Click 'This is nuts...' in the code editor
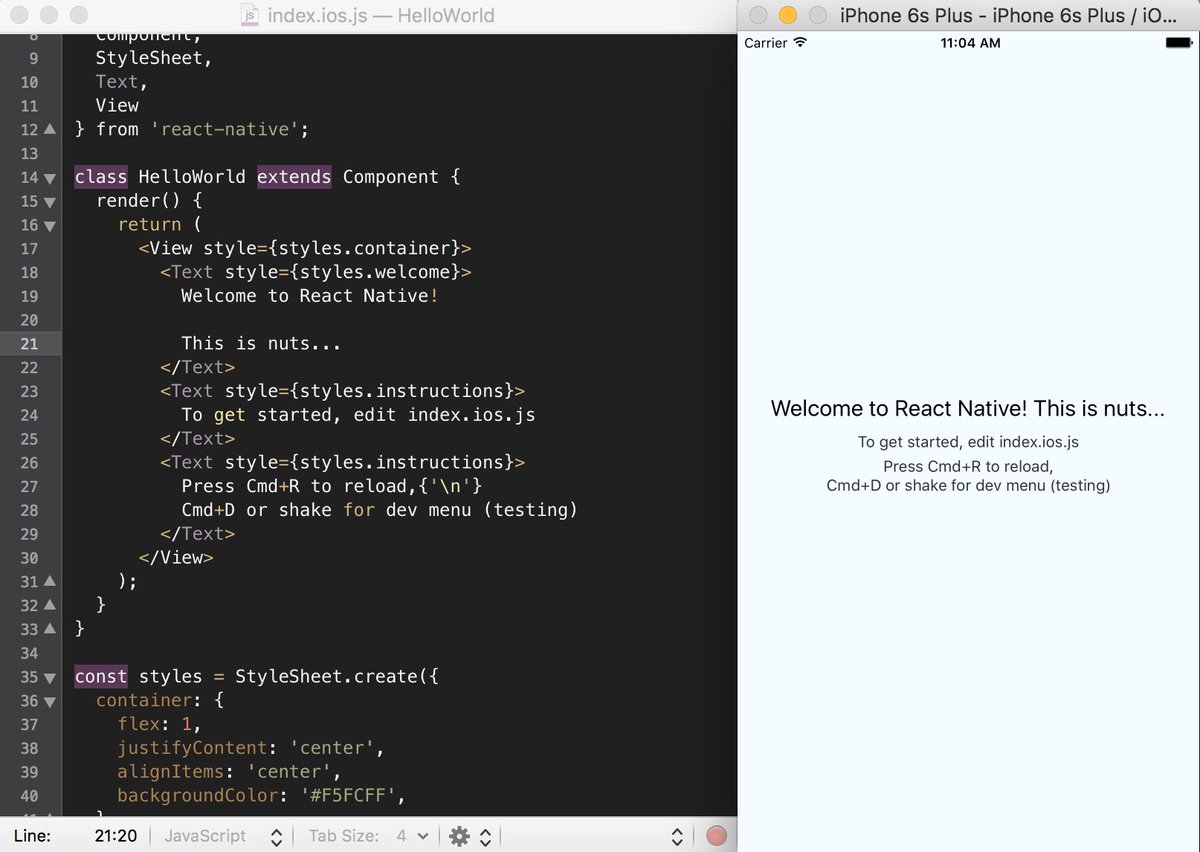 (x=261, y=343)
